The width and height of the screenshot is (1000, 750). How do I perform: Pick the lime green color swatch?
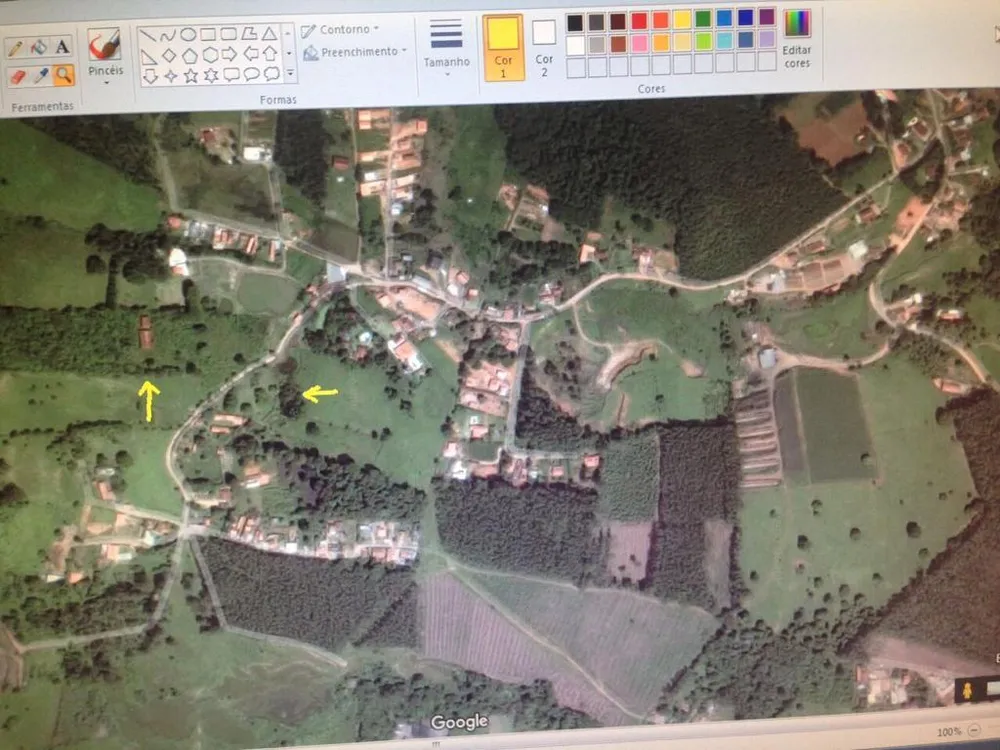point(703,41)
